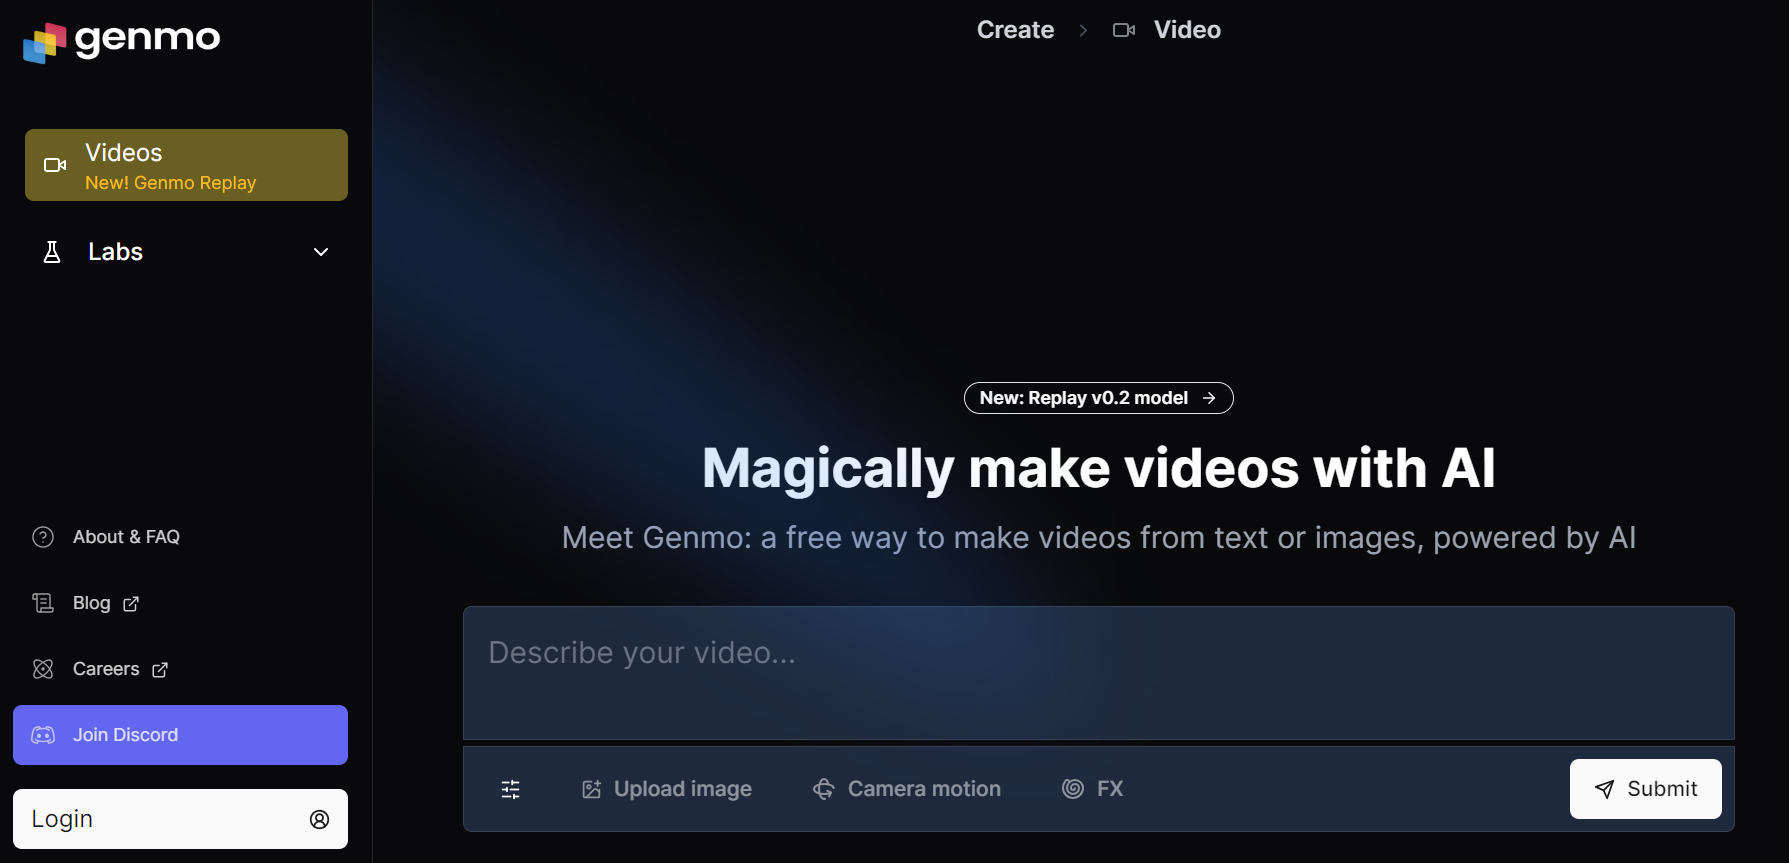Open the Camera motion options
Image resolution: width=1789 pixels, height=863 pixels.
[x=907, y=789]
